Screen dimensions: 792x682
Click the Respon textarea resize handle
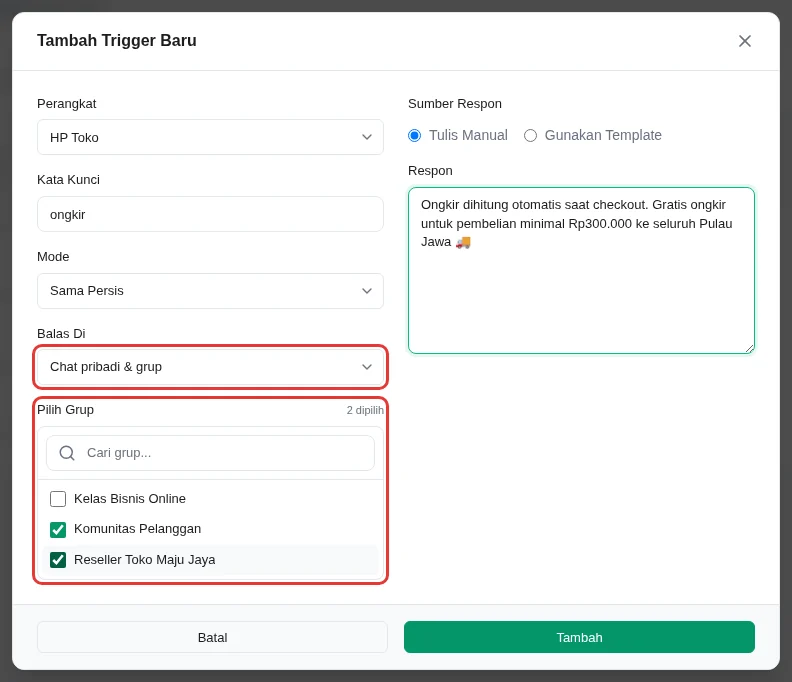750,348
